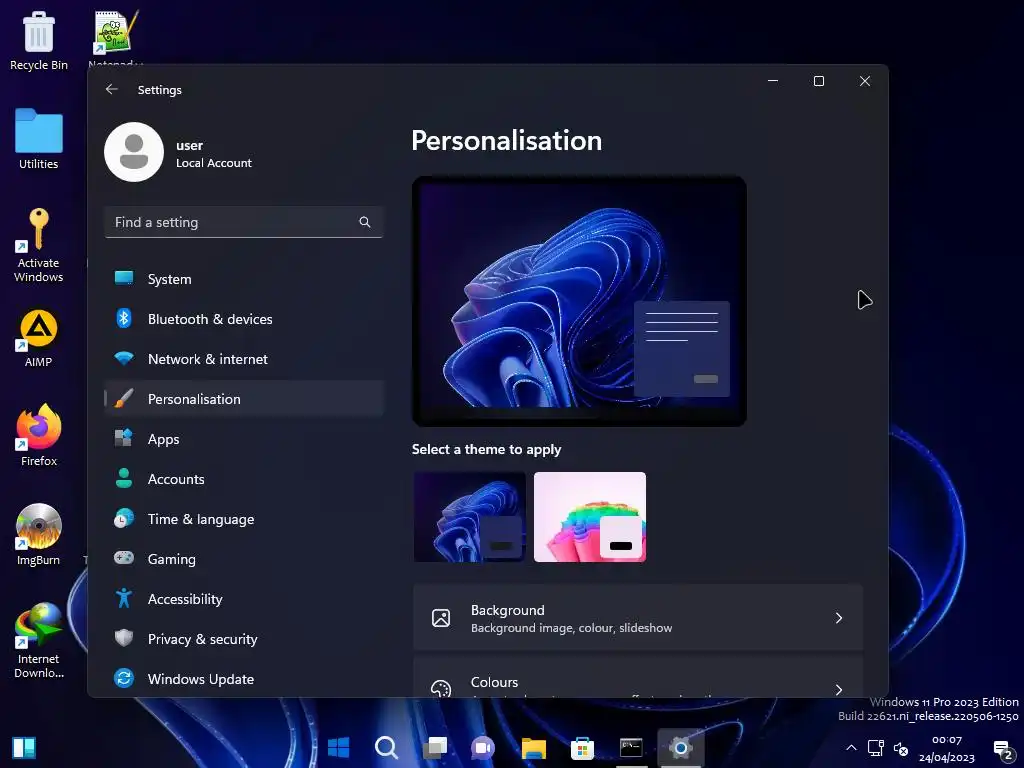The width and height of the screenshot is (1024, 768).
Task: Click the large theme preview image
Action: [x=579, y=301]
